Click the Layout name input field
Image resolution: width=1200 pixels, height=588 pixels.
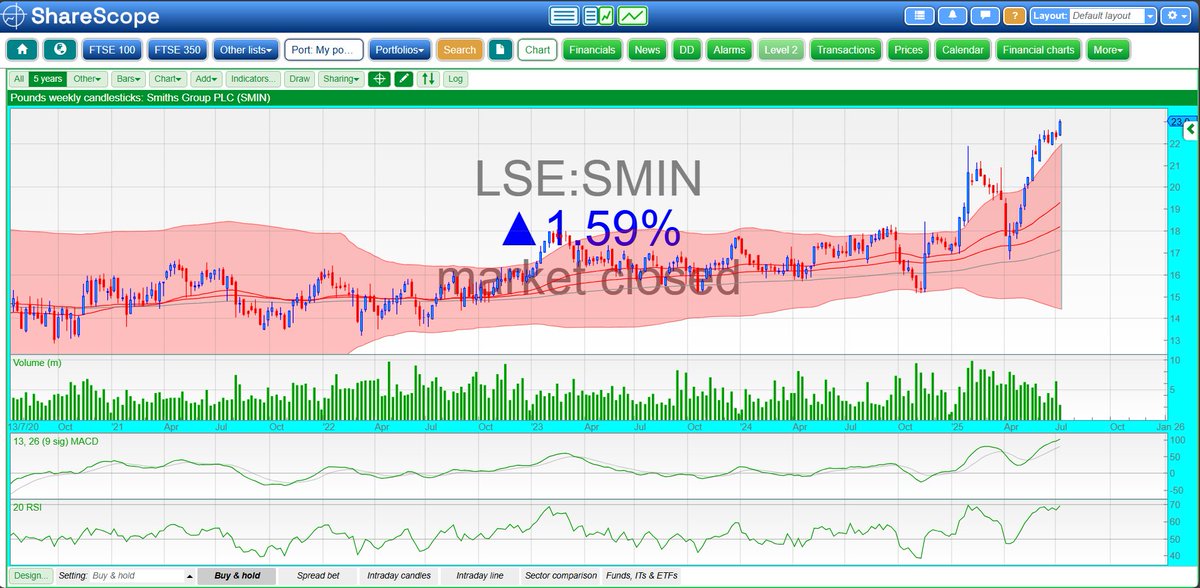[1106, 16]
